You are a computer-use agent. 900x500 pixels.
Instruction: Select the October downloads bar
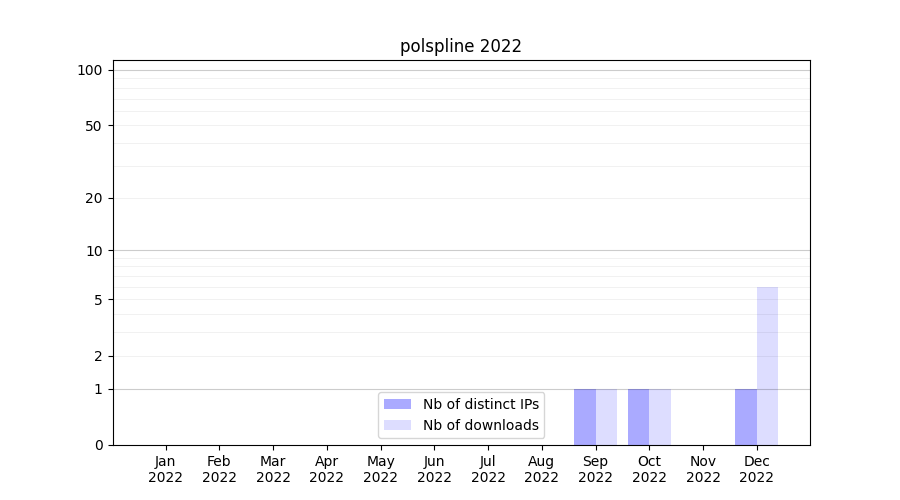(x=660, y=417)
